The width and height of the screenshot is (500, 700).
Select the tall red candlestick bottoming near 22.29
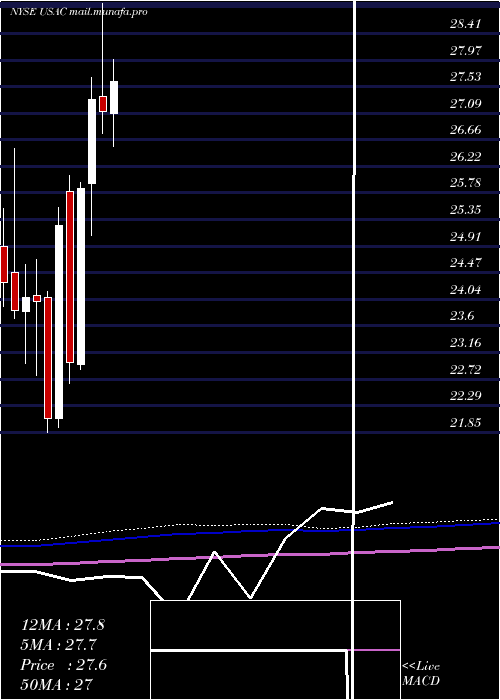point(48,358)
